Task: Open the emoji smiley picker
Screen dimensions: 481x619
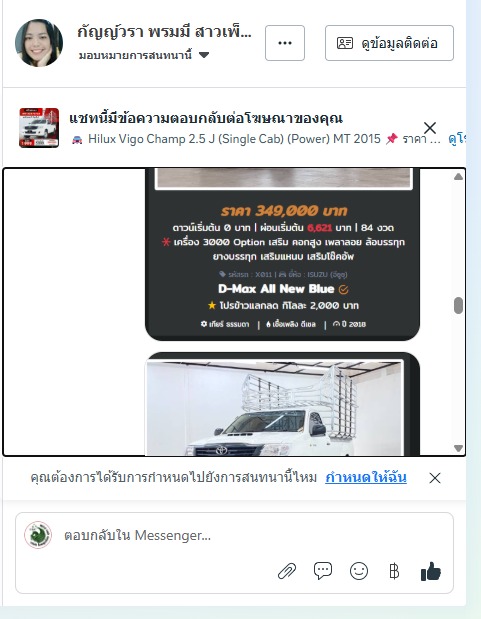Action: point(359,571)
